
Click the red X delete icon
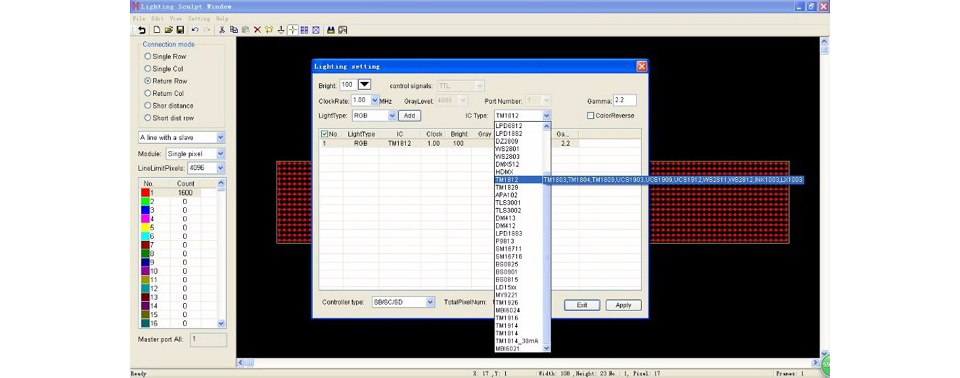point(257,29)
